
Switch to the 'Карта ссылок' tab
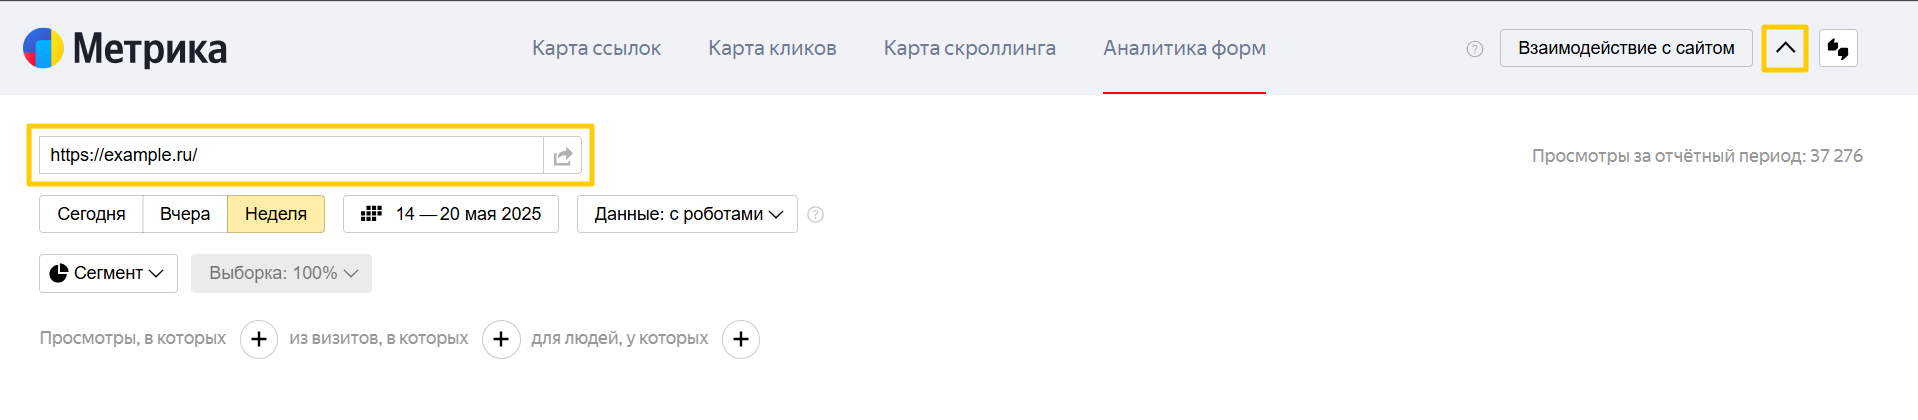point(596,48)
